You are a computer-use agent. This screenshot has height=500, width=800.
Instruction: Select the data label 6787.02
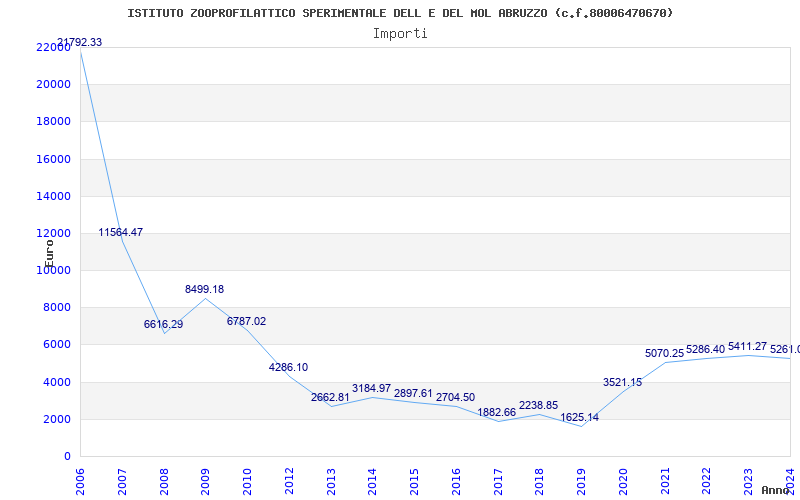(246, 321)
